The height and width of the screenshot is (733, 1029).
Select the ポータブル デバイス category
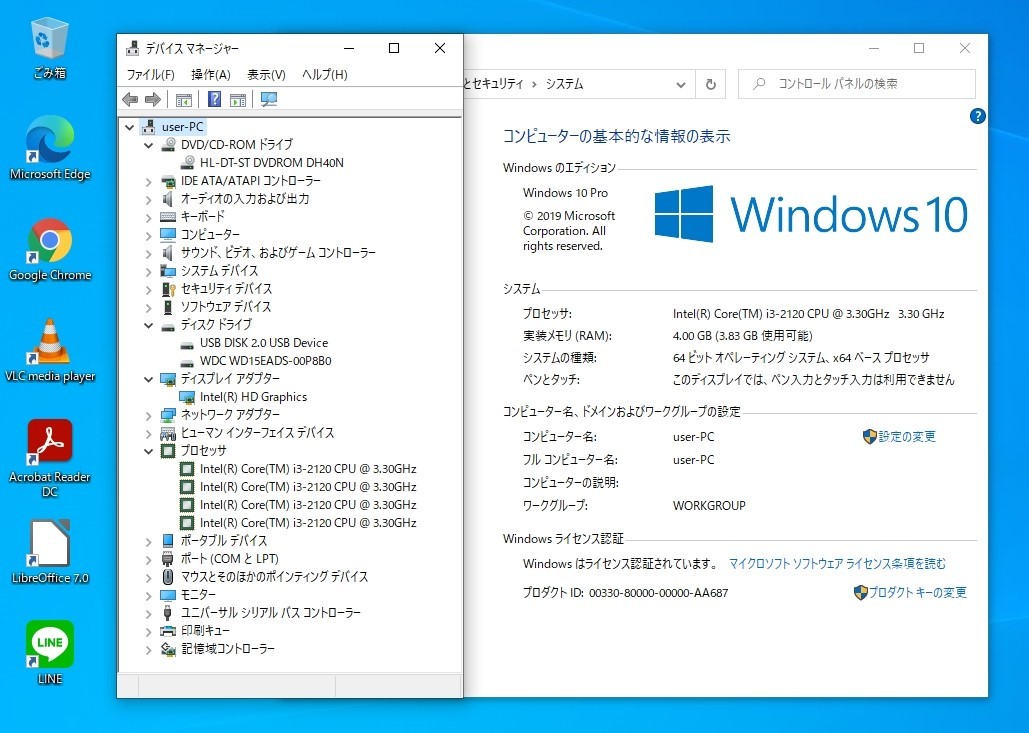click(224, 541)
